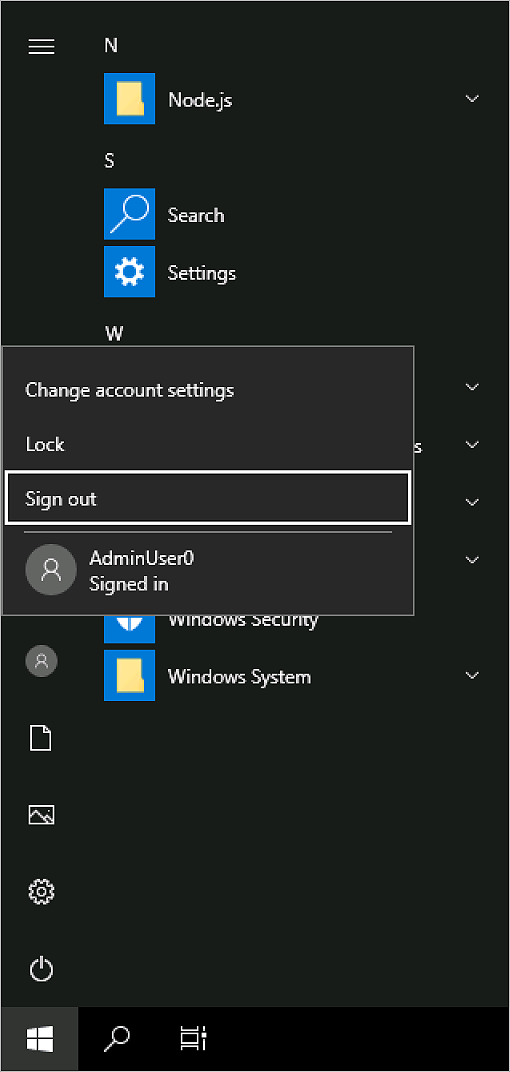Open the Documents icon in sidebar
The width and height of the screenshot is (510, 1072).
tap(41, 738)
